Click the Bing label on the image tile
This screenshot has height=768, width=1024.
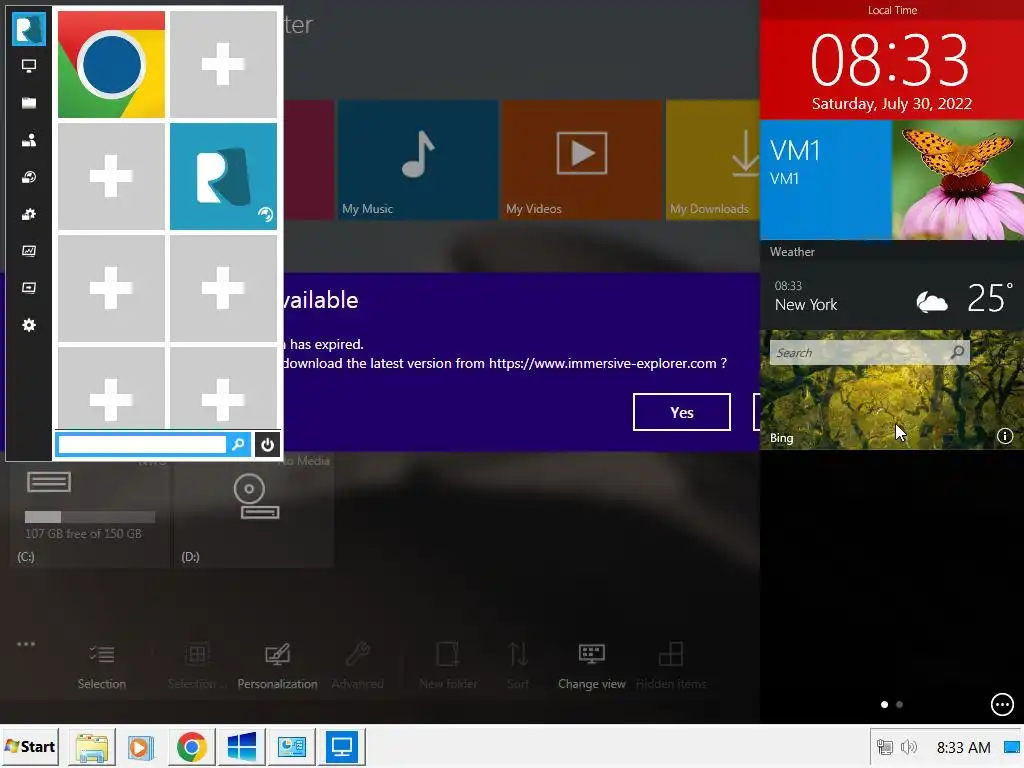(781, 438)
